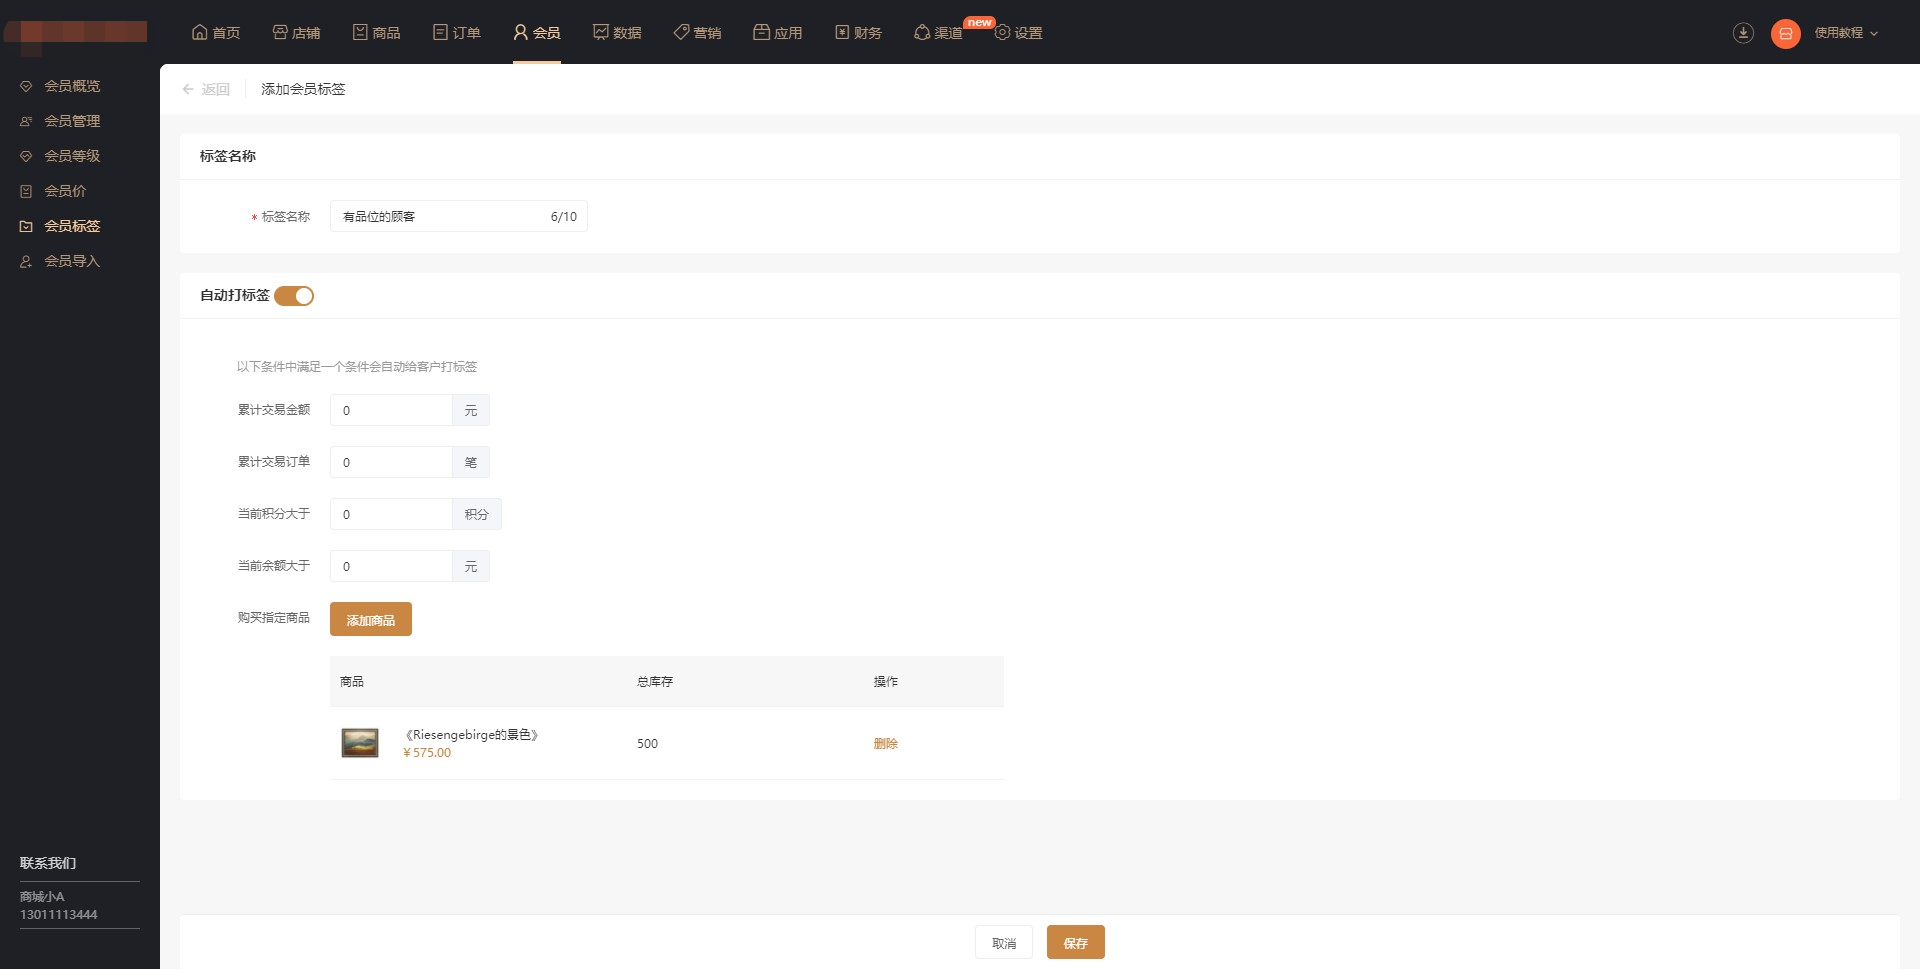The width and height of the screenshot is (1920, 969).
Task: Go to 会员导入 in sidebar
Action: coord(72,261)
